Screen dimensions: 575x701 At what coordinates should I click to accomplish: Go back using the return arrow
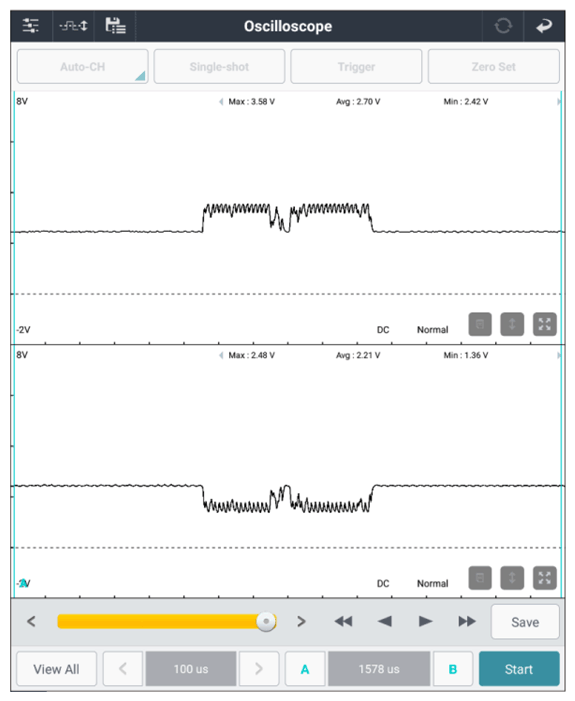coord(544,26)
